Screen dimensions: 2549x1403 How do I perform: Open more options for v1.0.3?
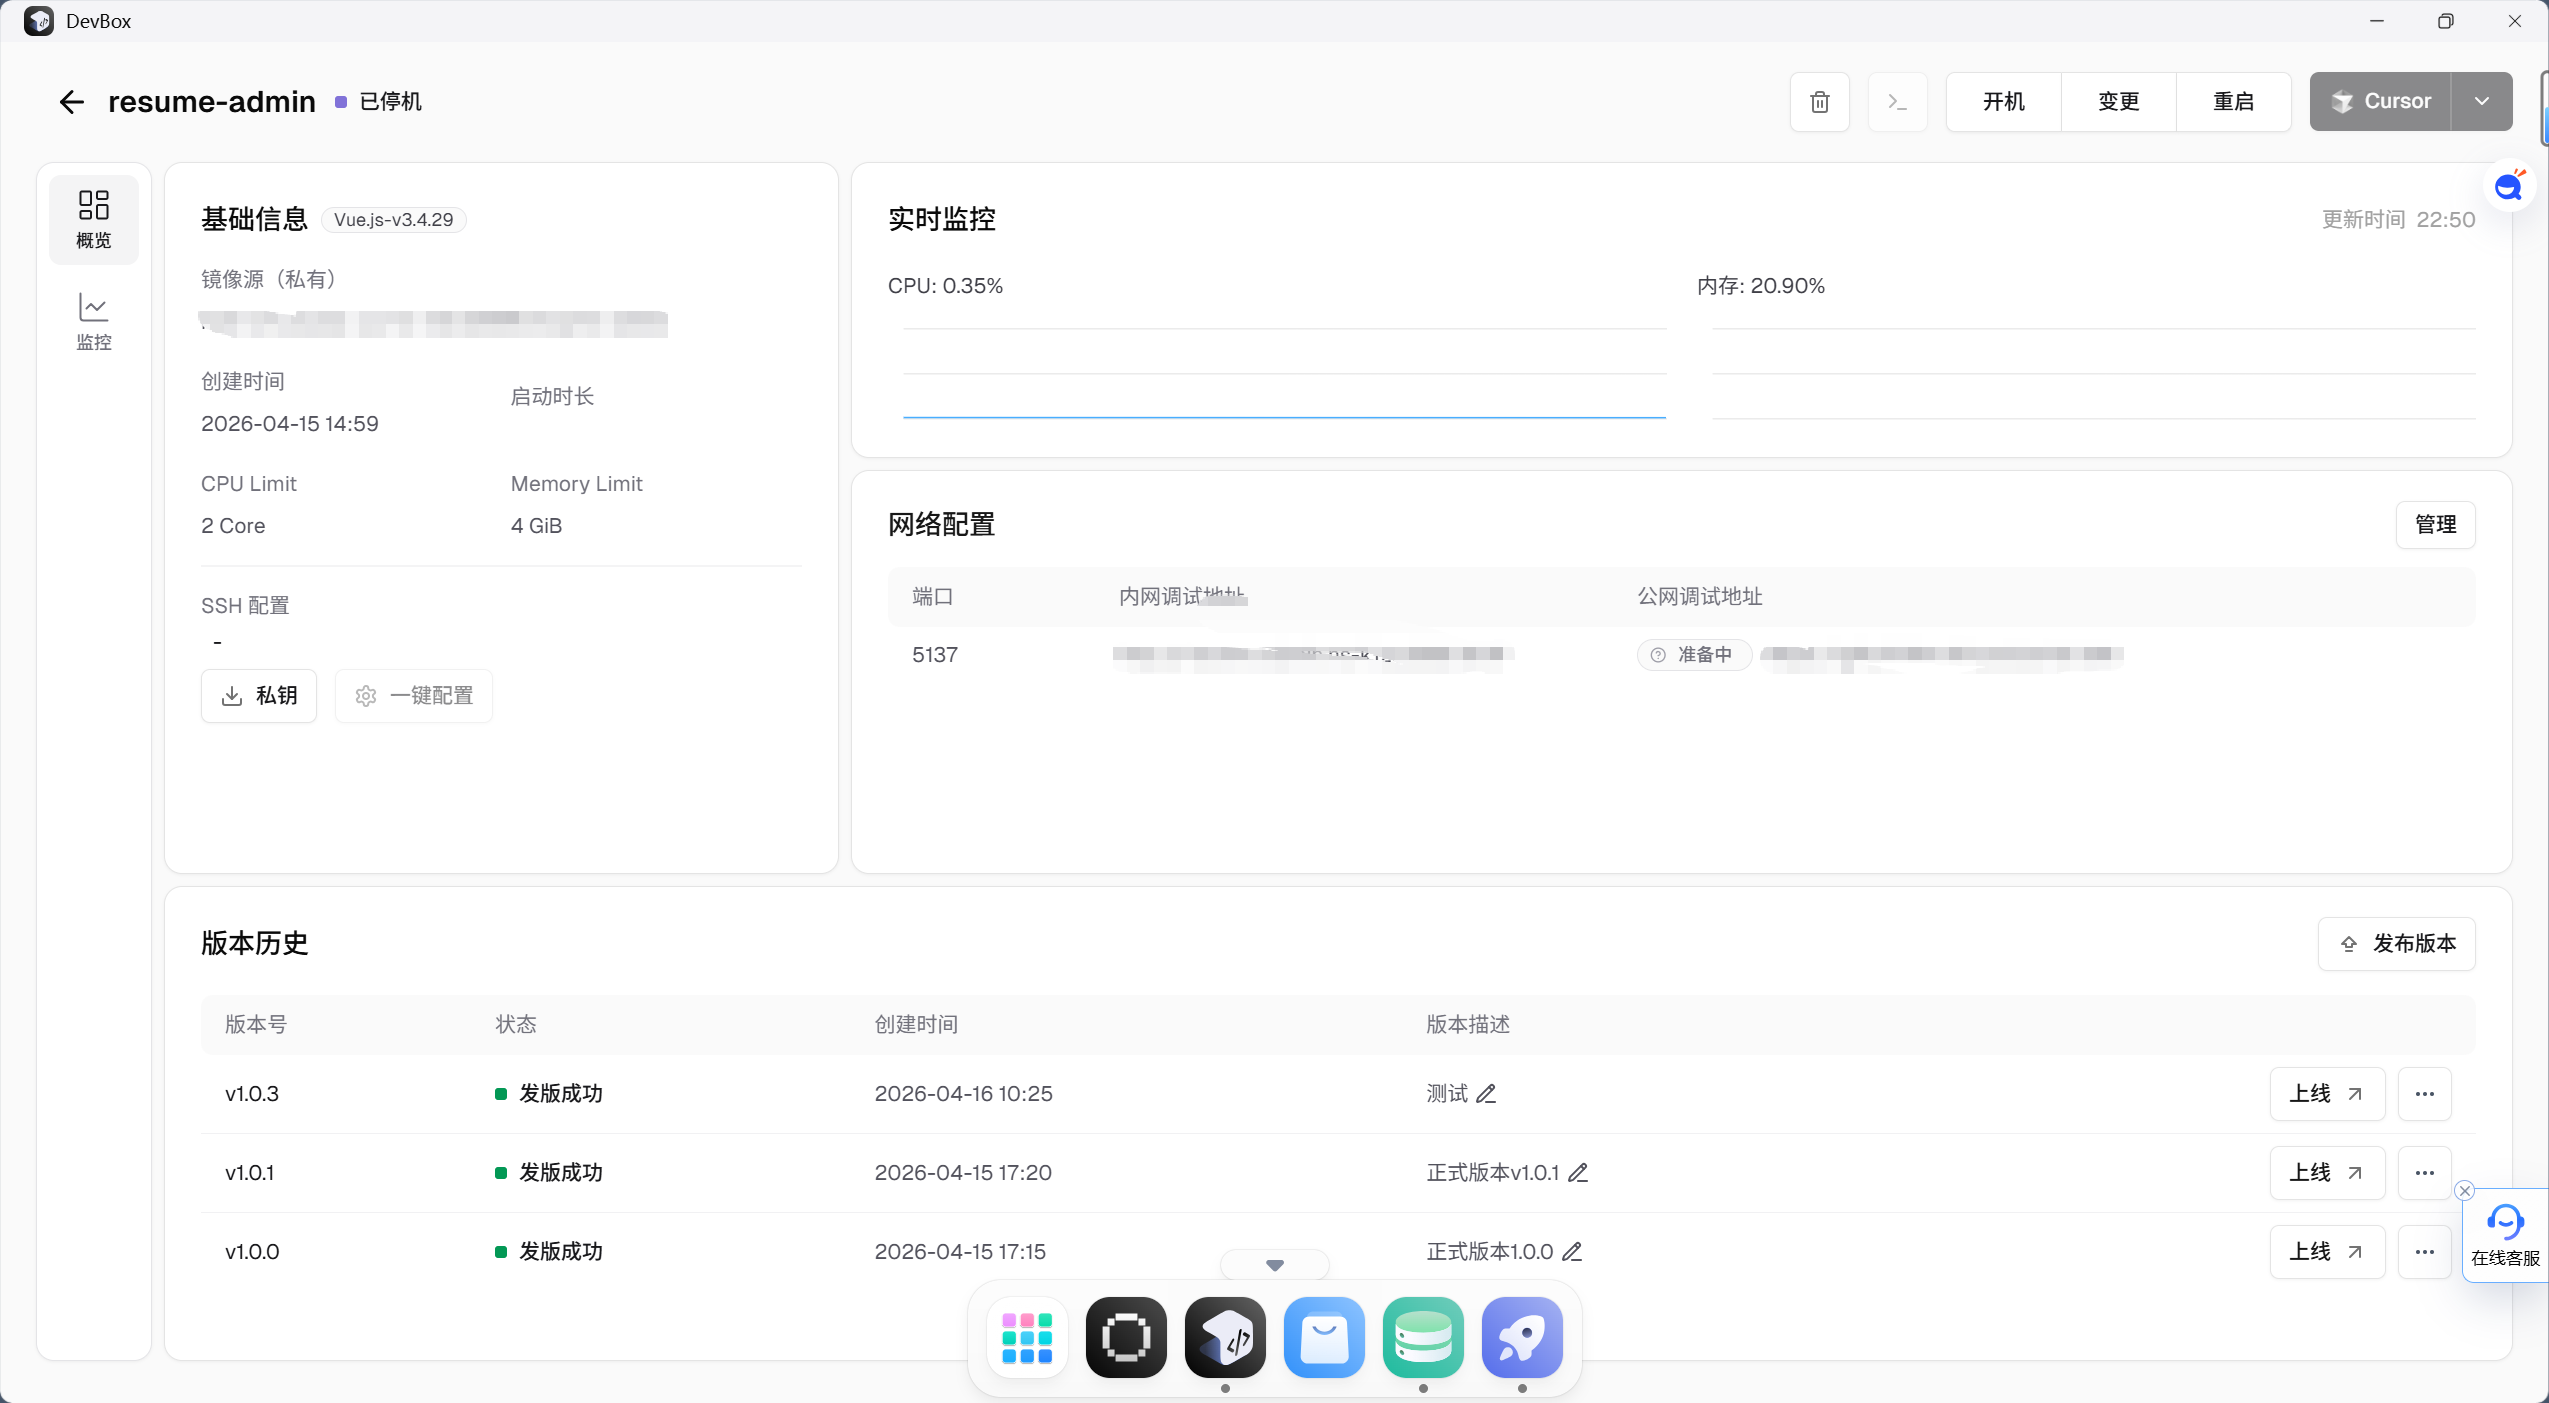(x=2424, y=1094)
